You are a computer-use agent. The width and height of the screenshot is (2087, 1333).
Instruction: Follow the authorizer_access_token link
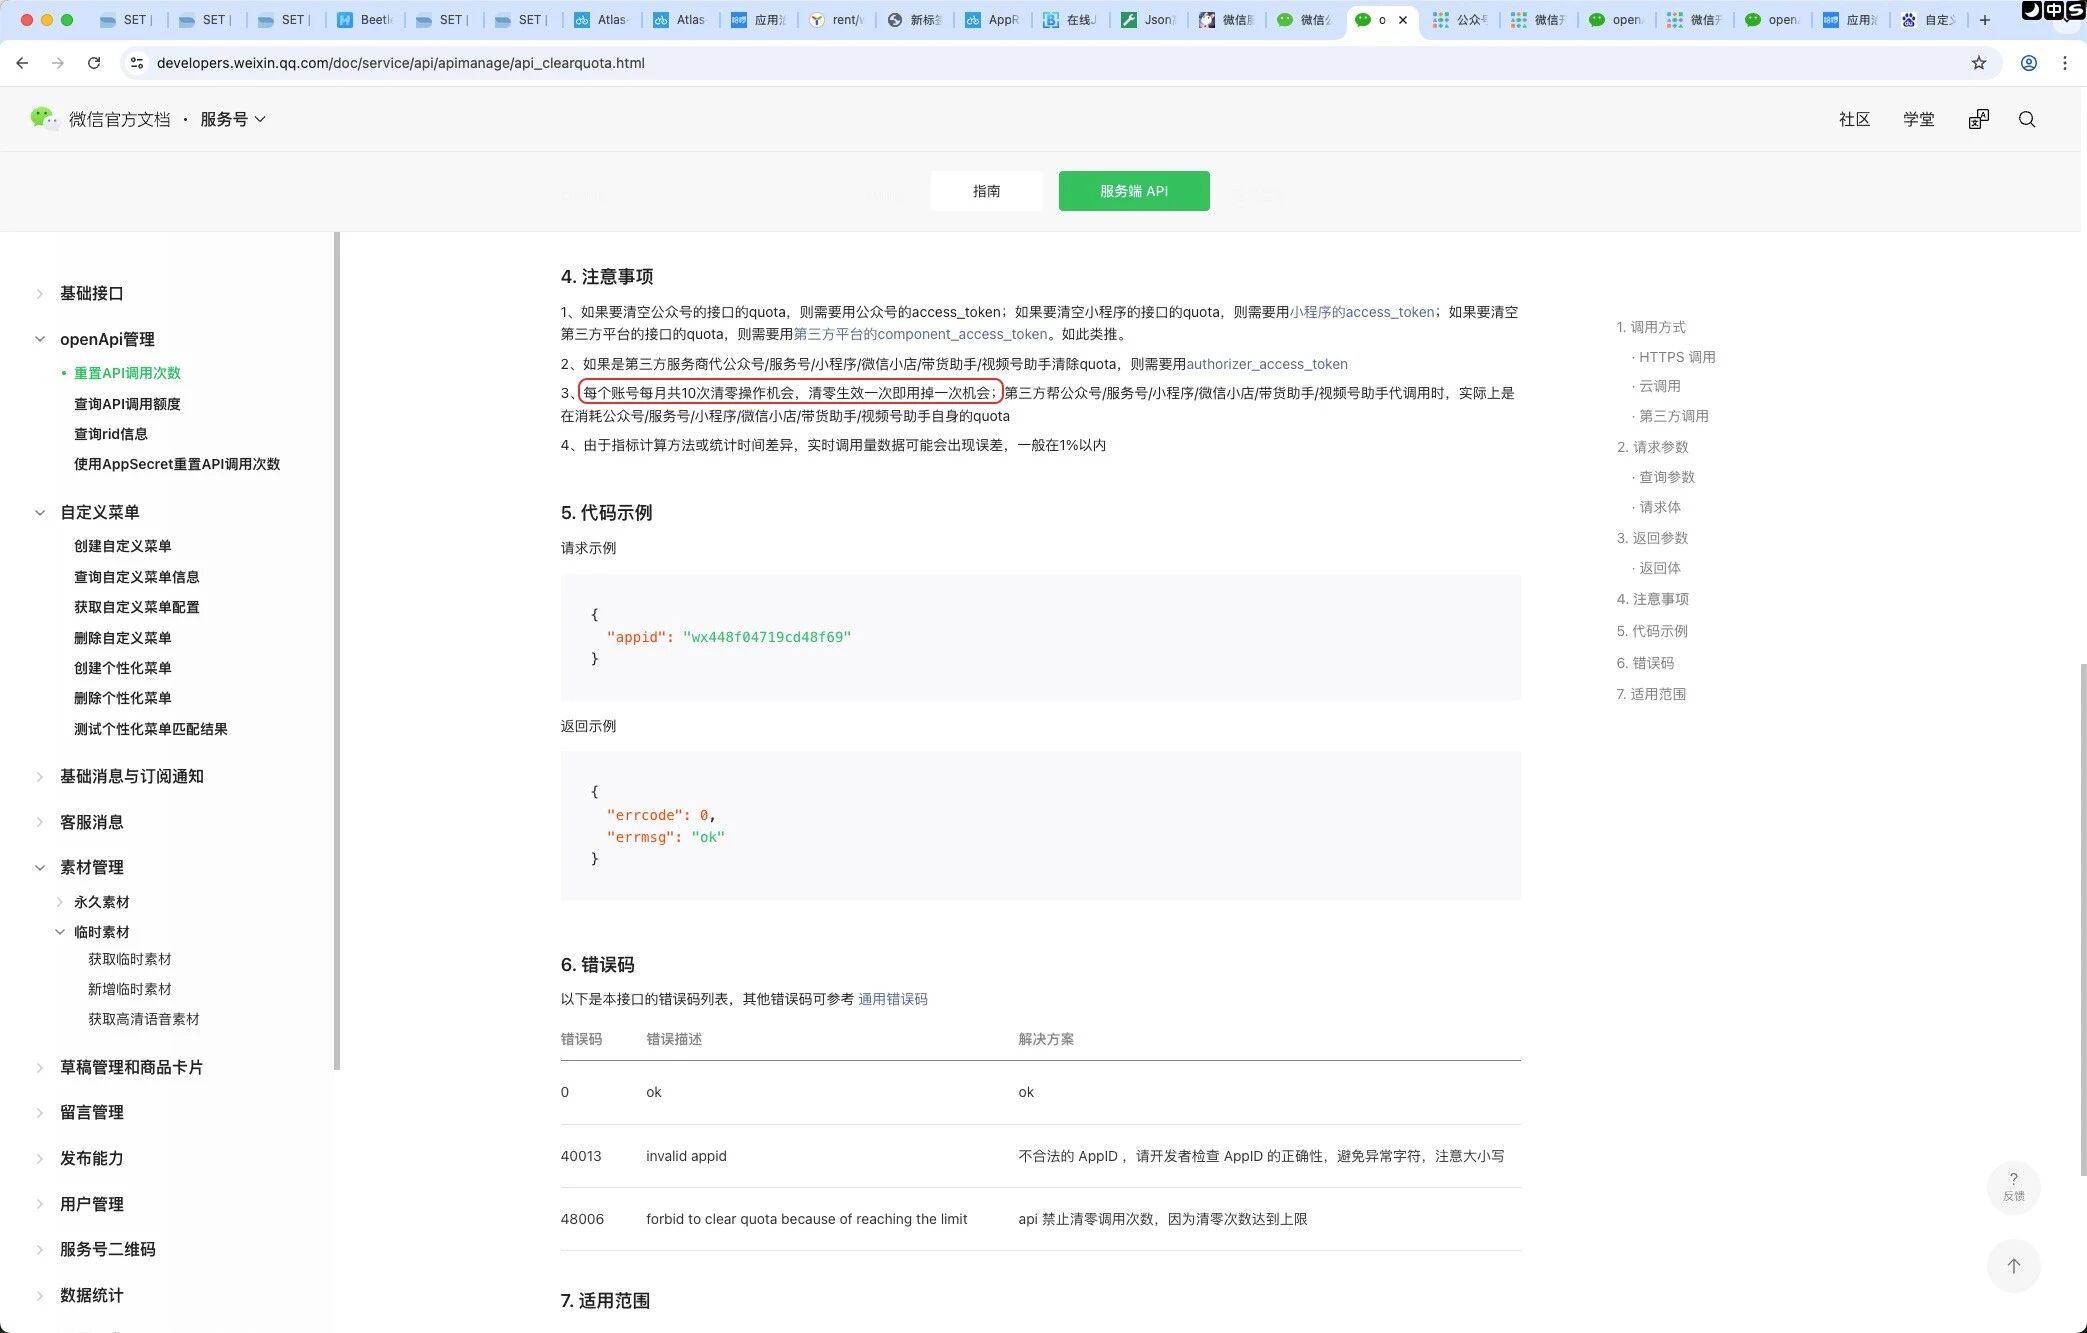[1266, 364]
